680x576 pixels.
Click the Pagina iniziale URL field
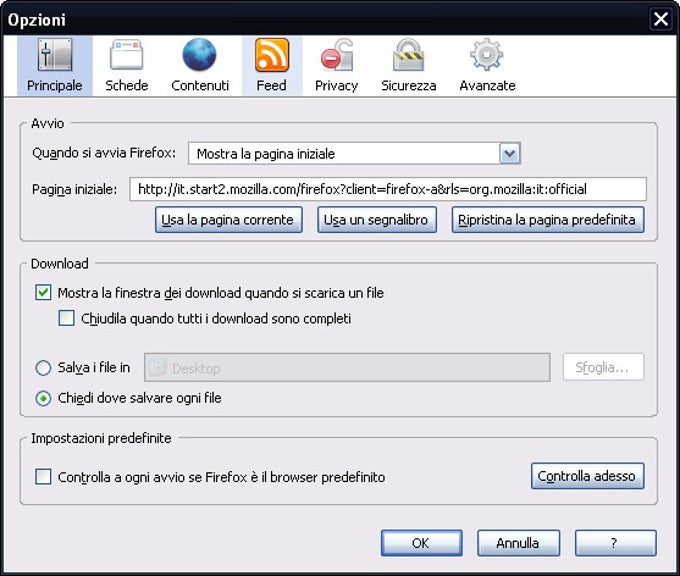coord(388,189)
